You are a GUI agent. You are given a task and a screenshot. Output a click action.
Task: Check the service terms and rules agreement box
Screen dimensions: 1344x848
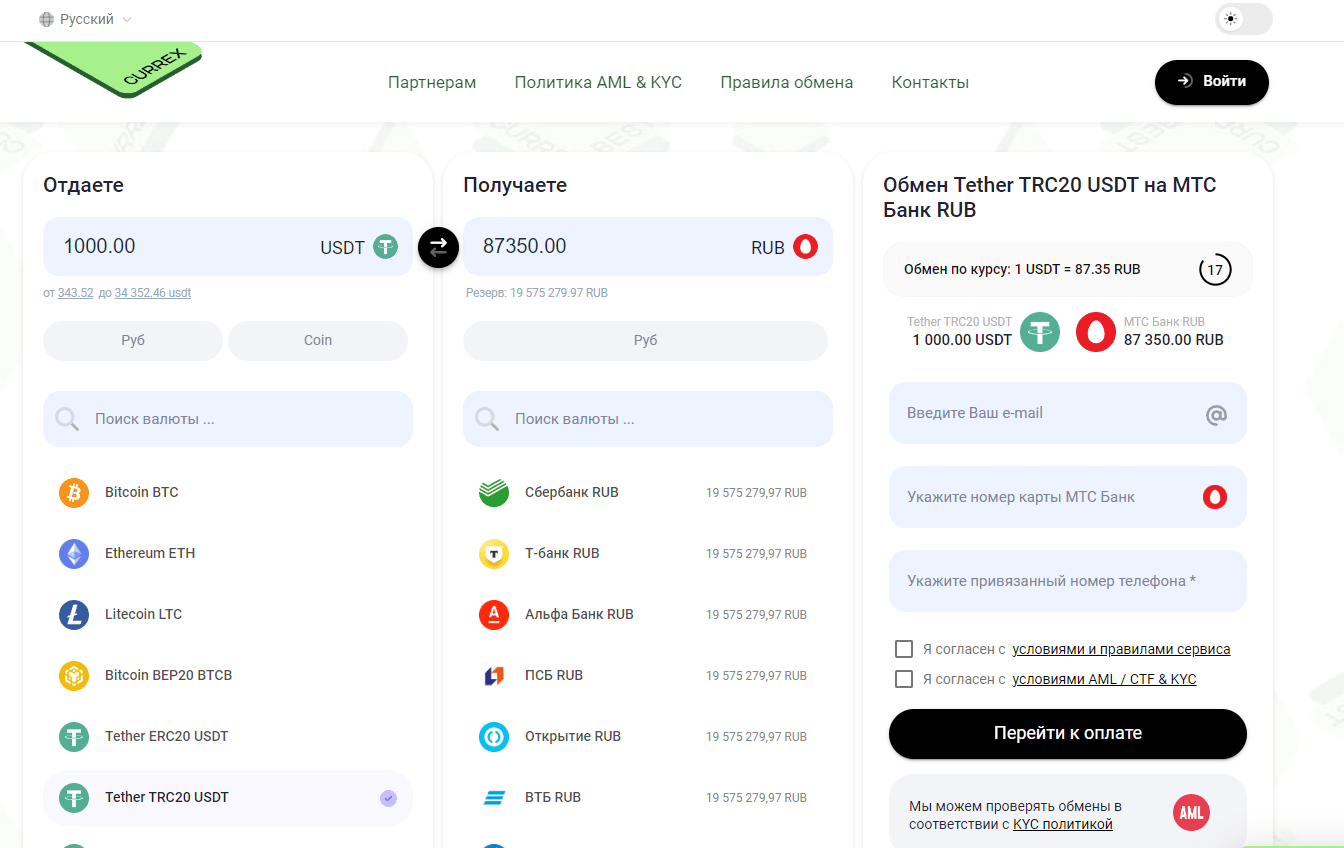click(x=904, y=649)
